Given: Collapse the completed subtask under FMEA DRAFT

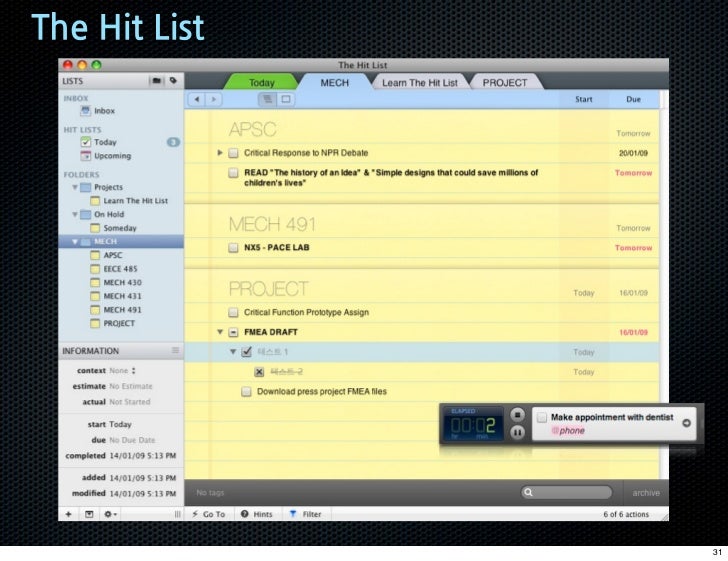Looking at the screenshot, I should 233,352.
